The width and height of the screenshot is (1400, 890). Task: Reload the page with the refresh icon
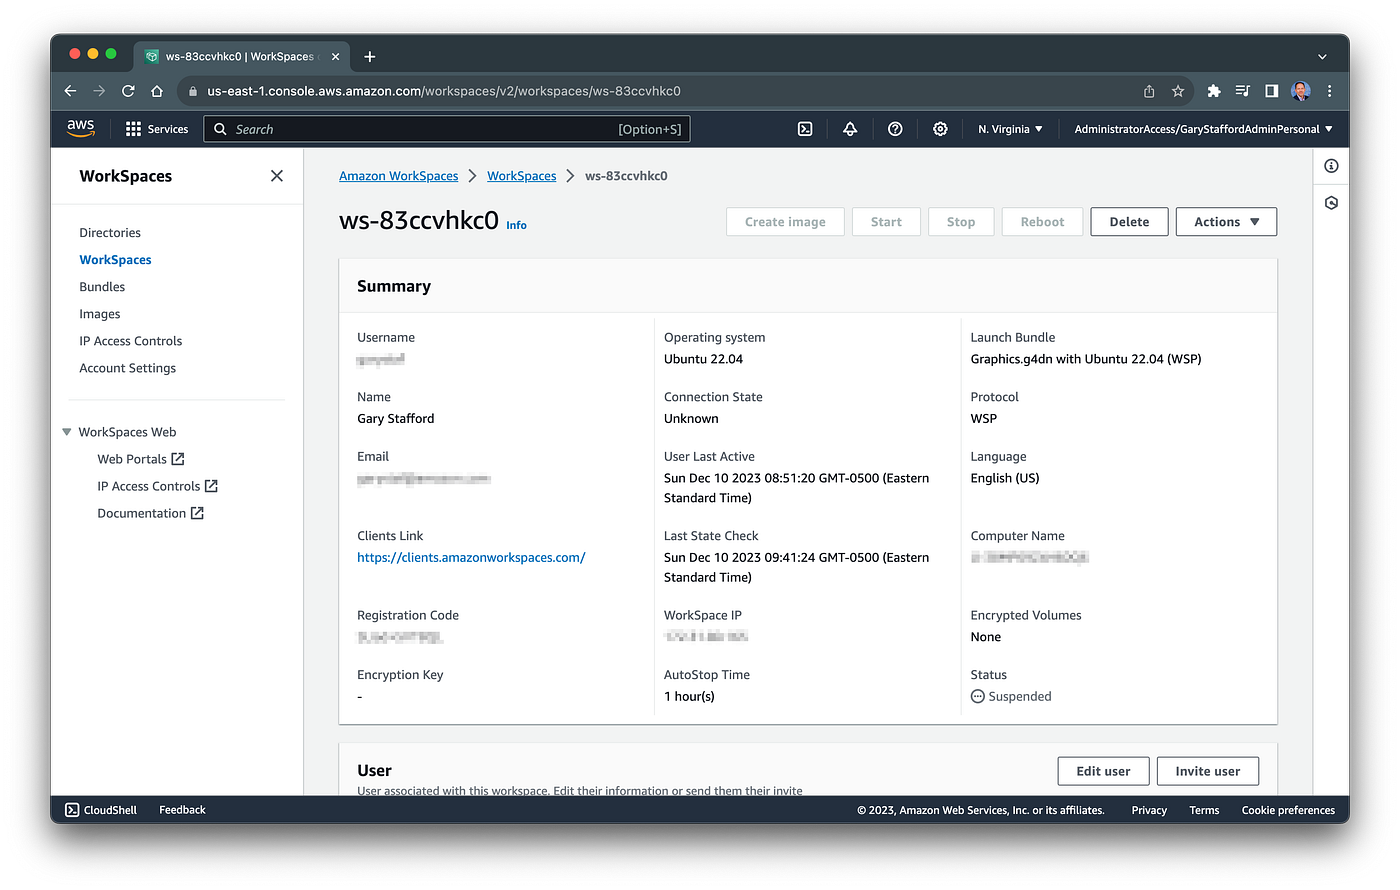point(128,91)
